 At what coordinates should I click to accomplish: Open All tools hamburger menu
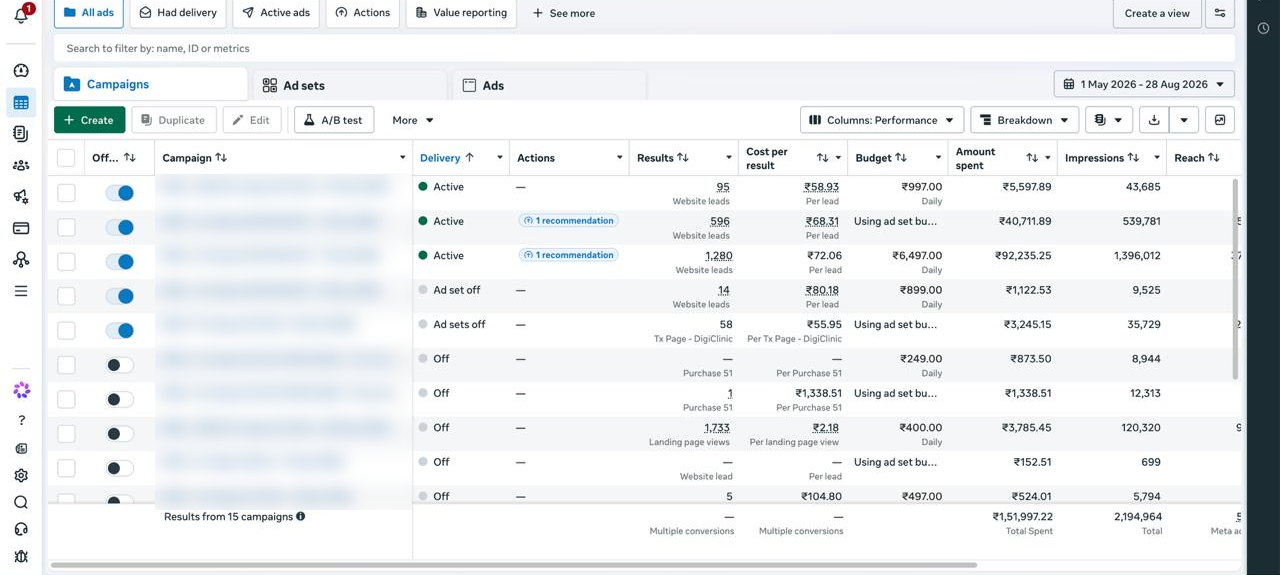21,291
